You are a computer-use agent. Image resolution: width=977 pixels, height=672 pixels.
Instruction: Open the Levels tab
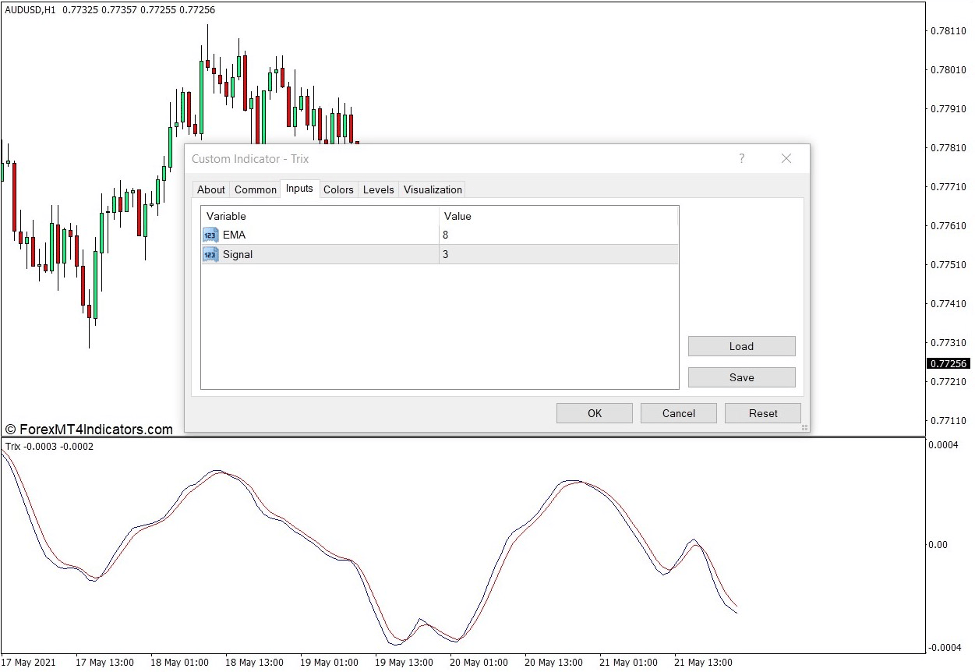coord(378,190)
